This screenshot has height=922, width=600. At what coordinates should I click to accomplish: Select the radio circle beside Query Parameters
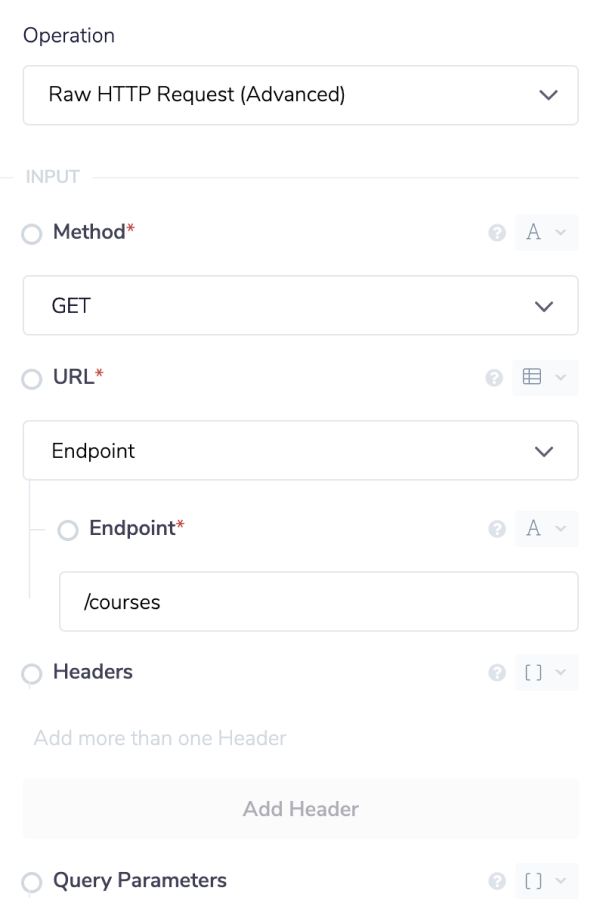pos(32,883)
